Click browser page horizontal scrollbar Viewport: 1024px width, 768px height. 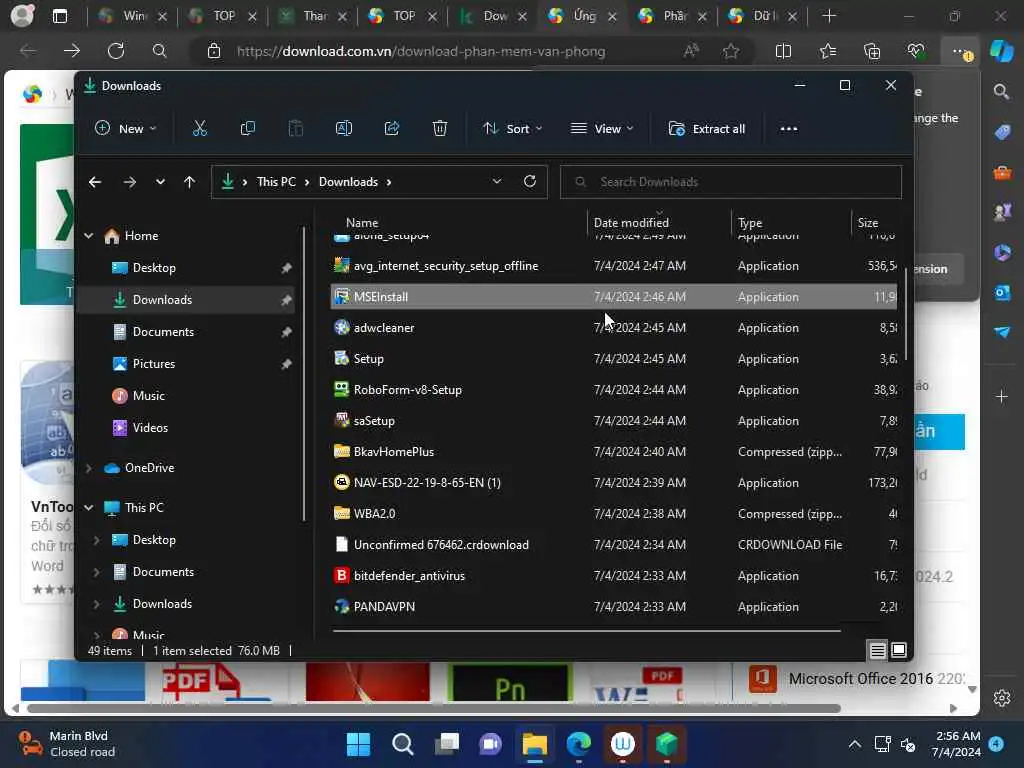pyautogui.click(x=434, y=709)
